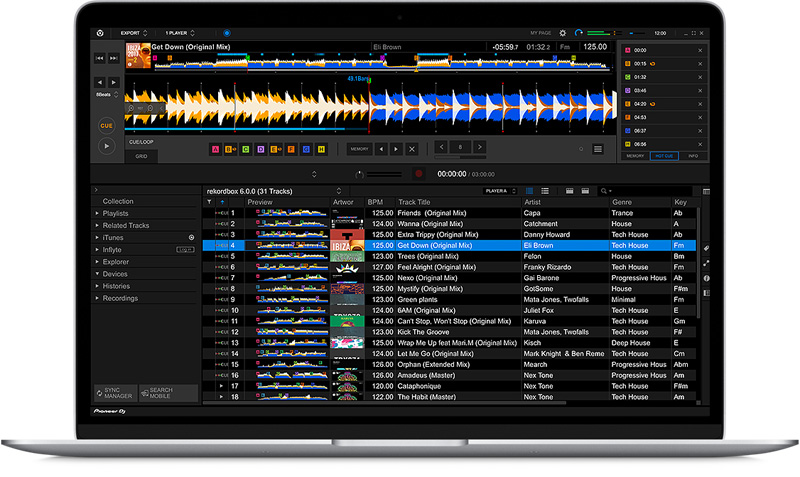Image resolution: width=800 pixels, height=477 pixels.
Task: Click the MEMORY cue button
Action: click(x=359, y=149)
